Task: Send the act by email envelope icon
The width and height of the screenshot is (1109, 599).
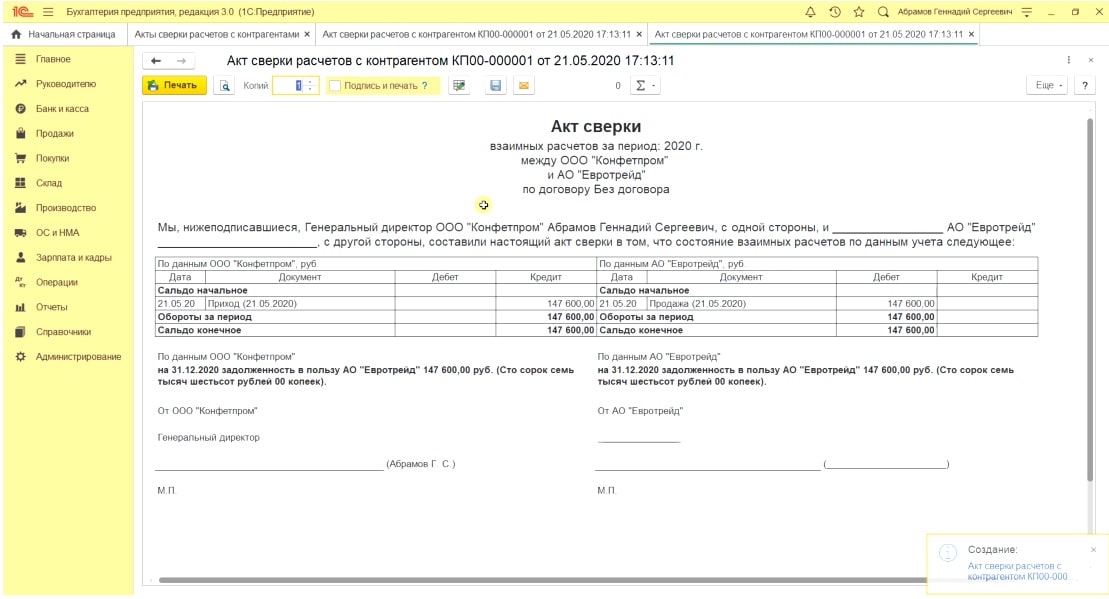Action: click(x=523, y=86)
